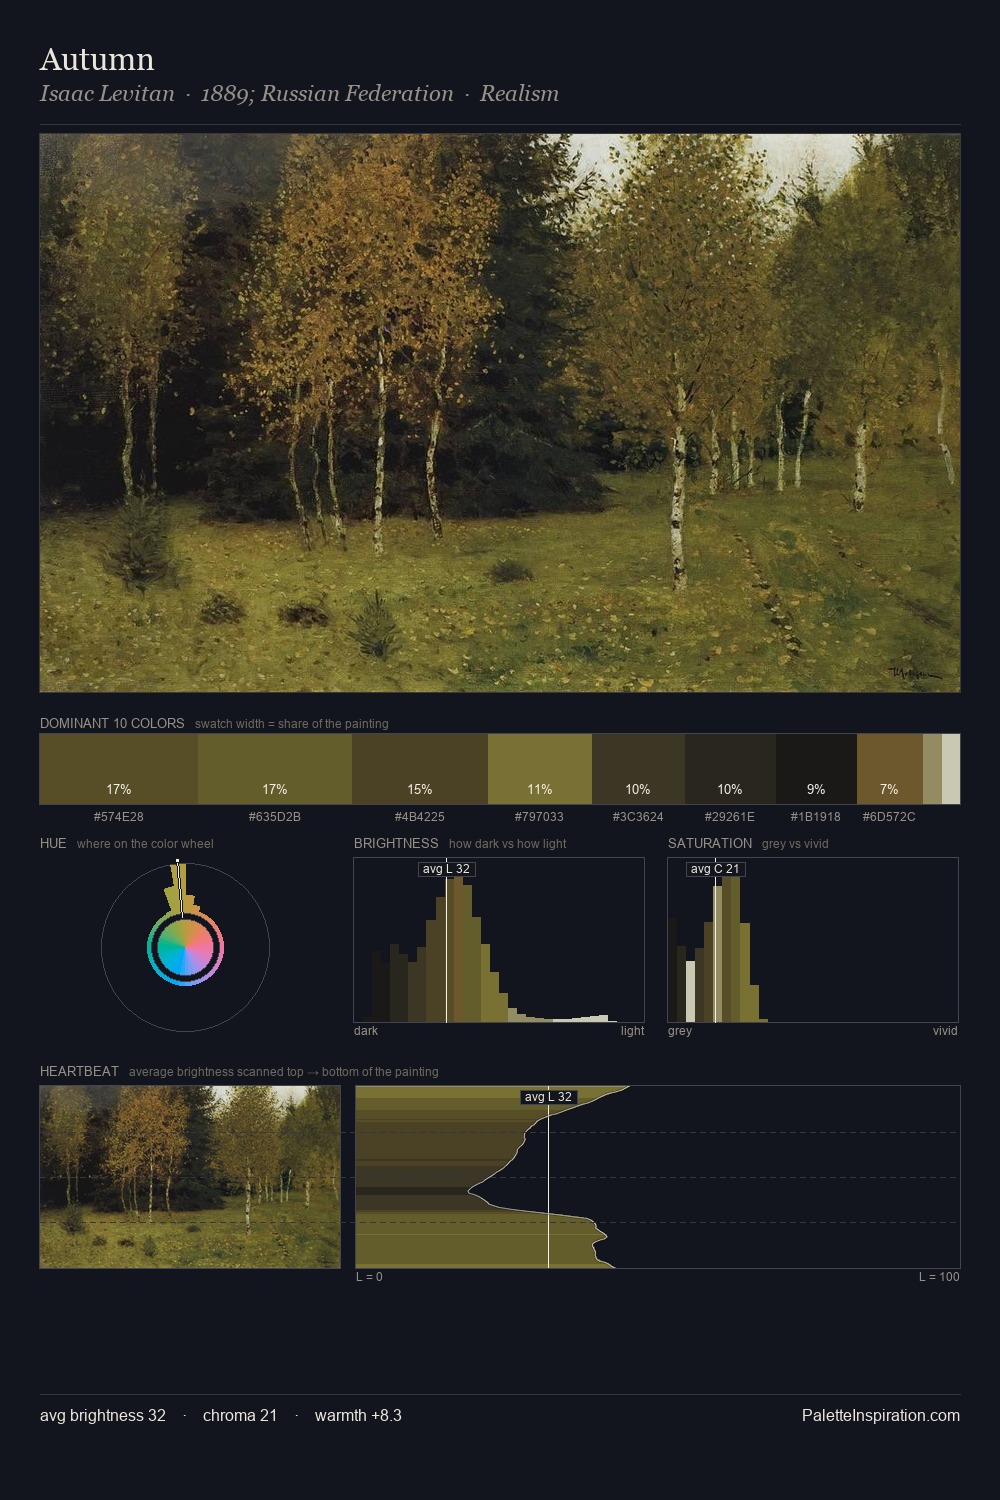Click the 'vivid' axis label under the saturation chart
1000x1500 pixels.
tap(945, 1031)
